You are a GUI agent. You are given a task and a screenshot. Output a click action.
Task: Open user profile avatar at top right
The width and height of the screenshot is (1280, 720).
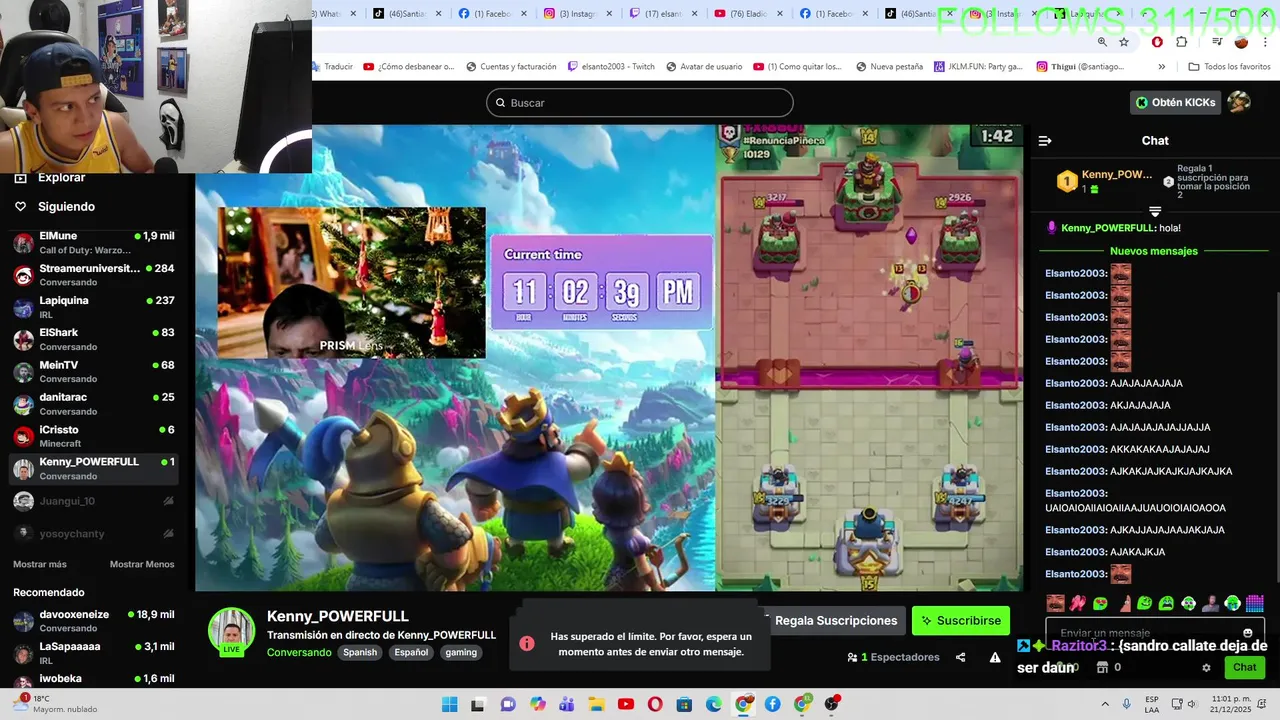(1239, 102)
